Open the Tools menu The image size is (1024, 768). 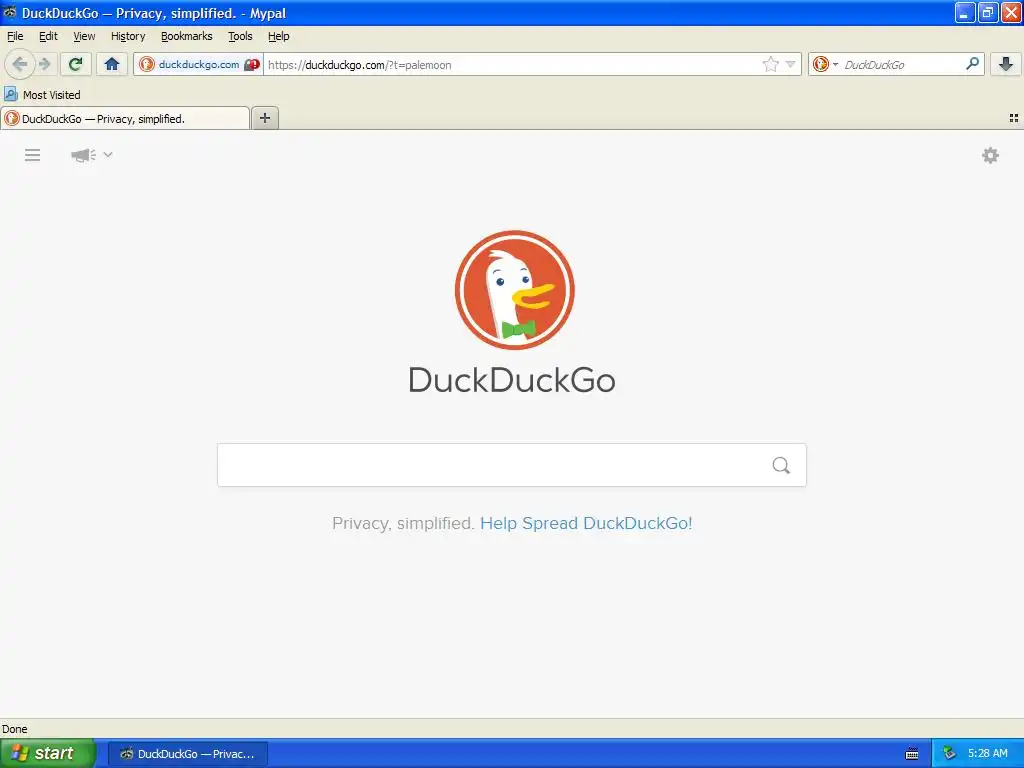[240, 37]
